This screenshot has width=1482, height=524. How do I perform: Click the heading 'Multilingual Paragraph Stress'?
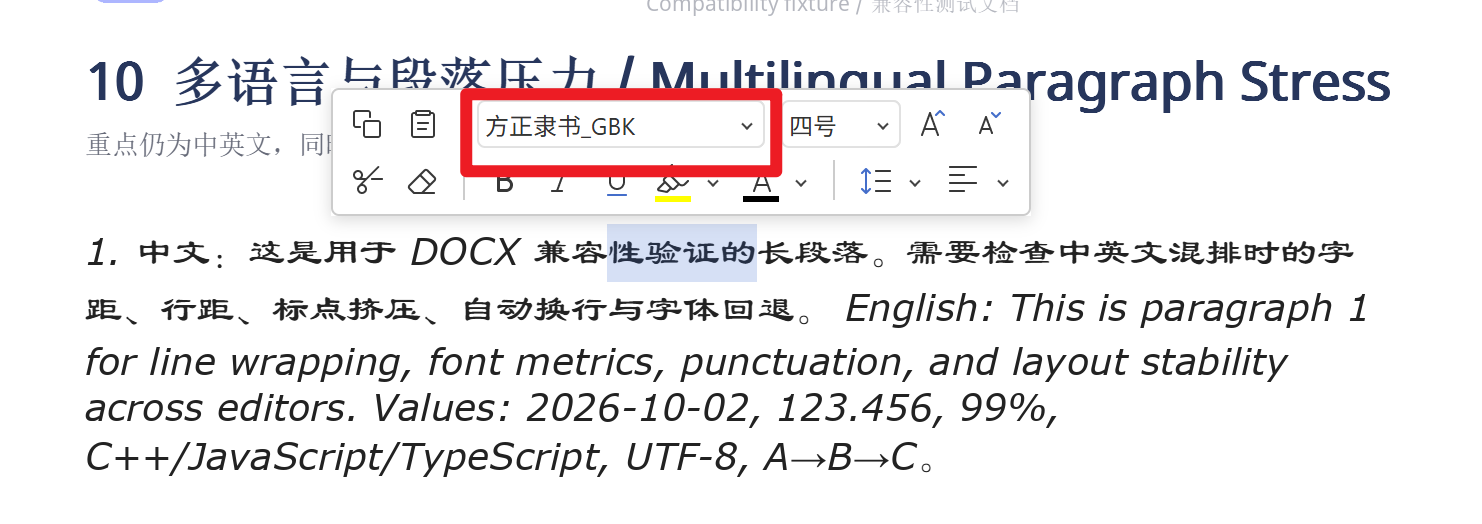click(1021, 83)
